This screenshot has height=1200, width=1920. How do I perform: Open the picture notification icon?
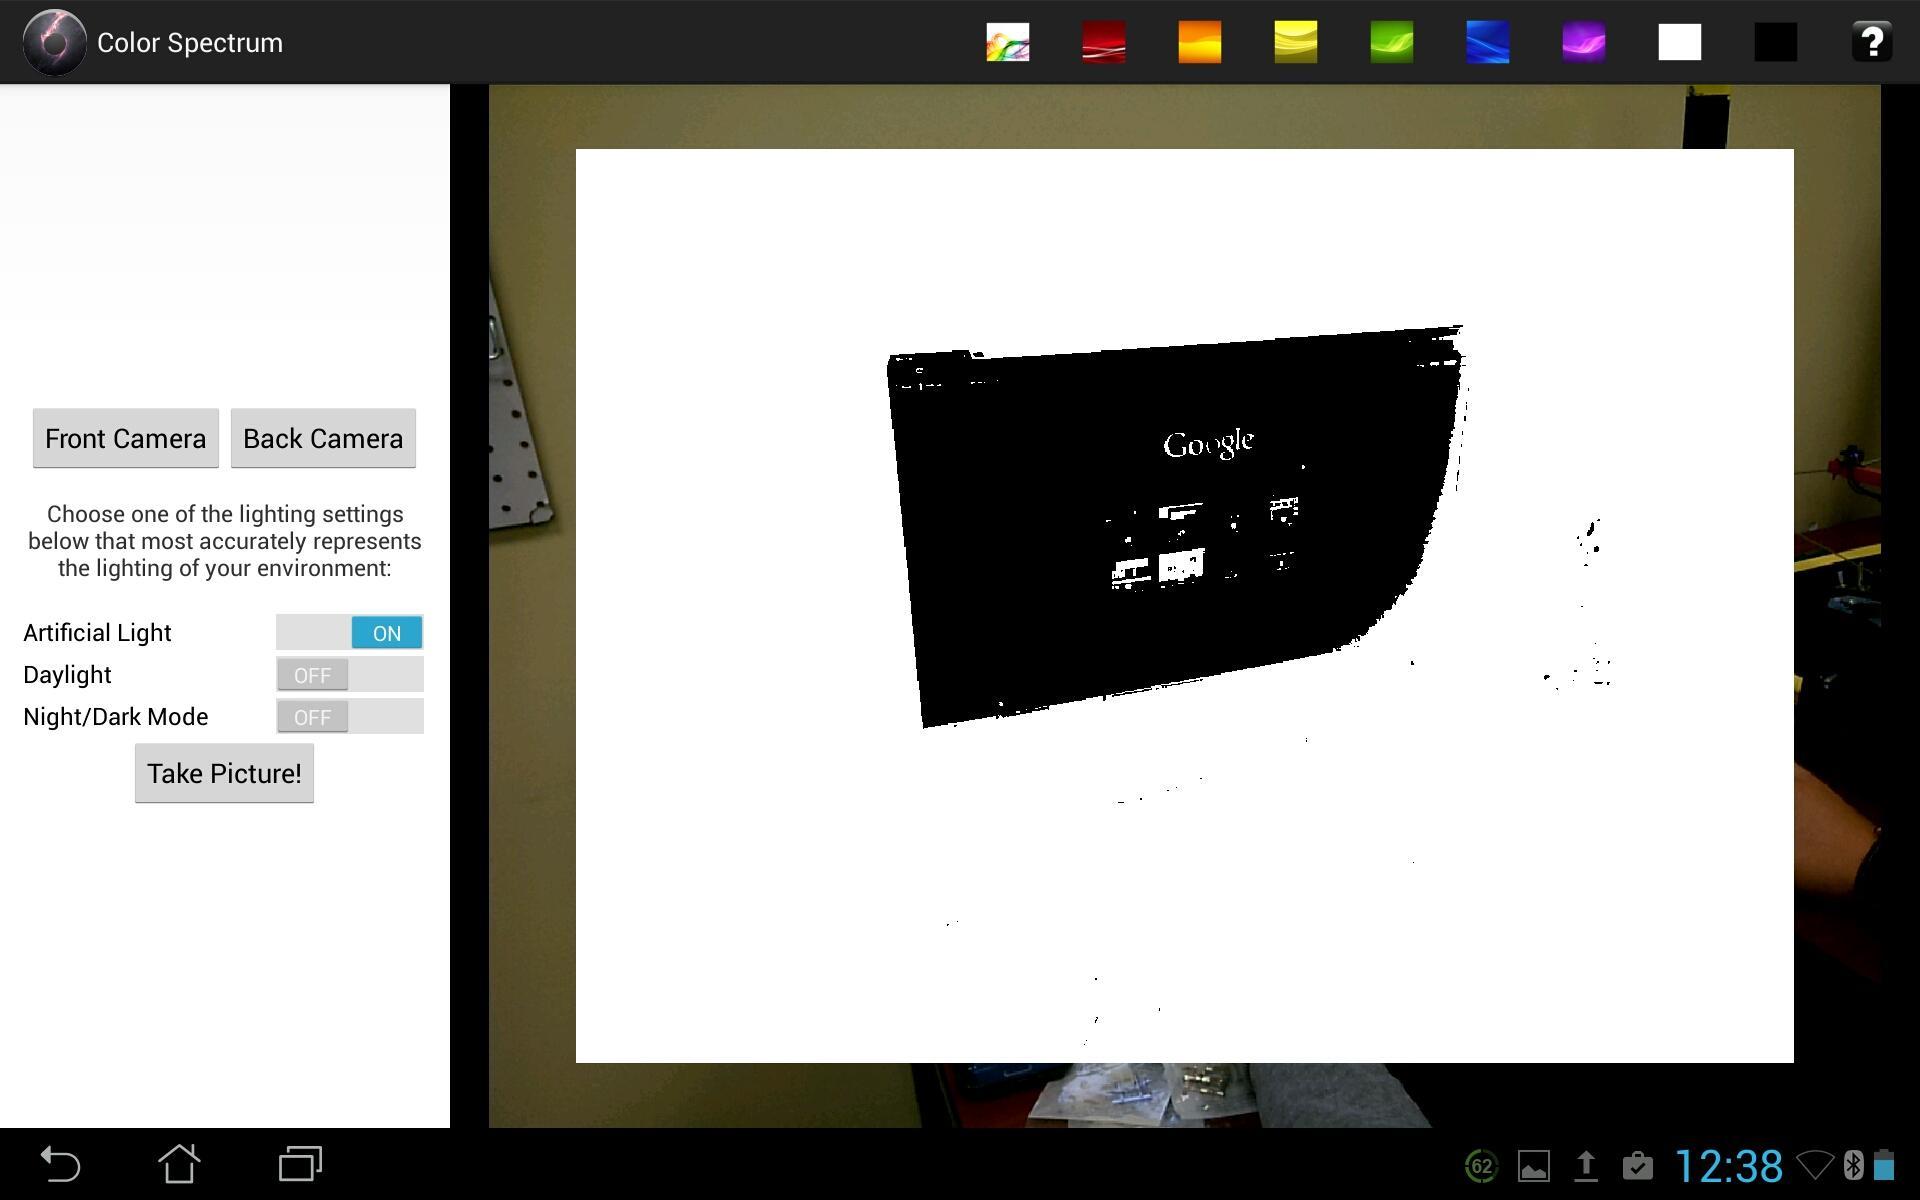click(1533, 1166)
